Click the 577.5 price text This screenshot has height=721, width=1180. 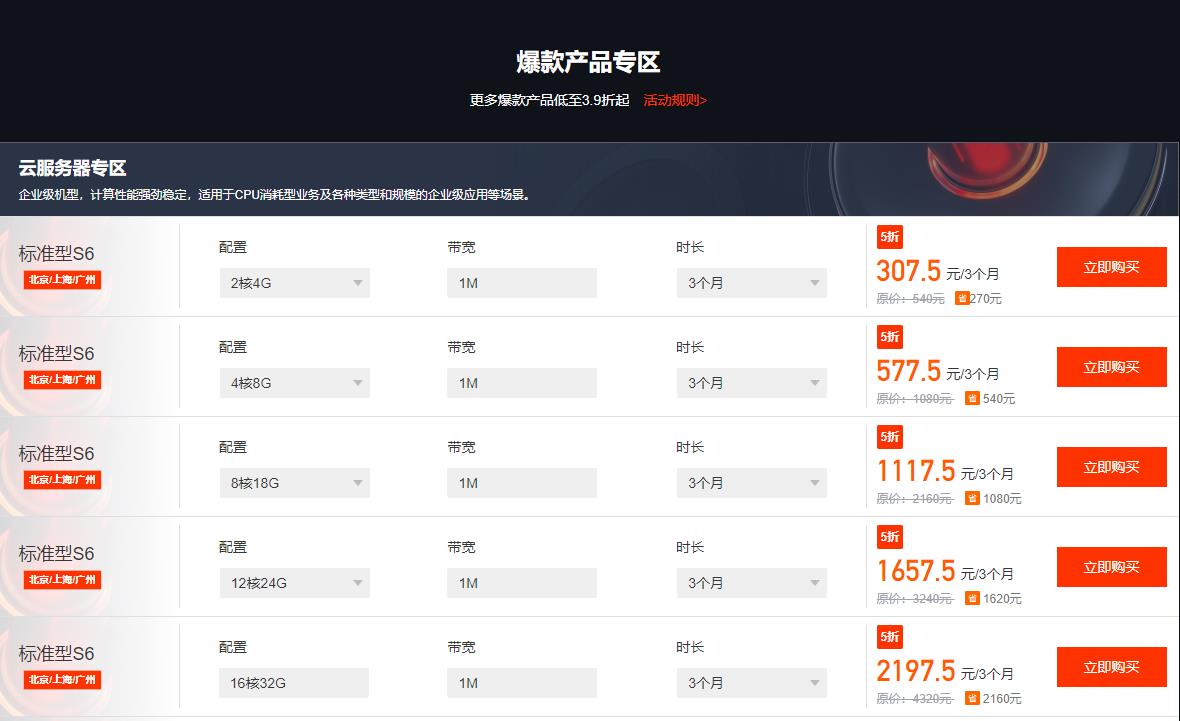[908, 371]
